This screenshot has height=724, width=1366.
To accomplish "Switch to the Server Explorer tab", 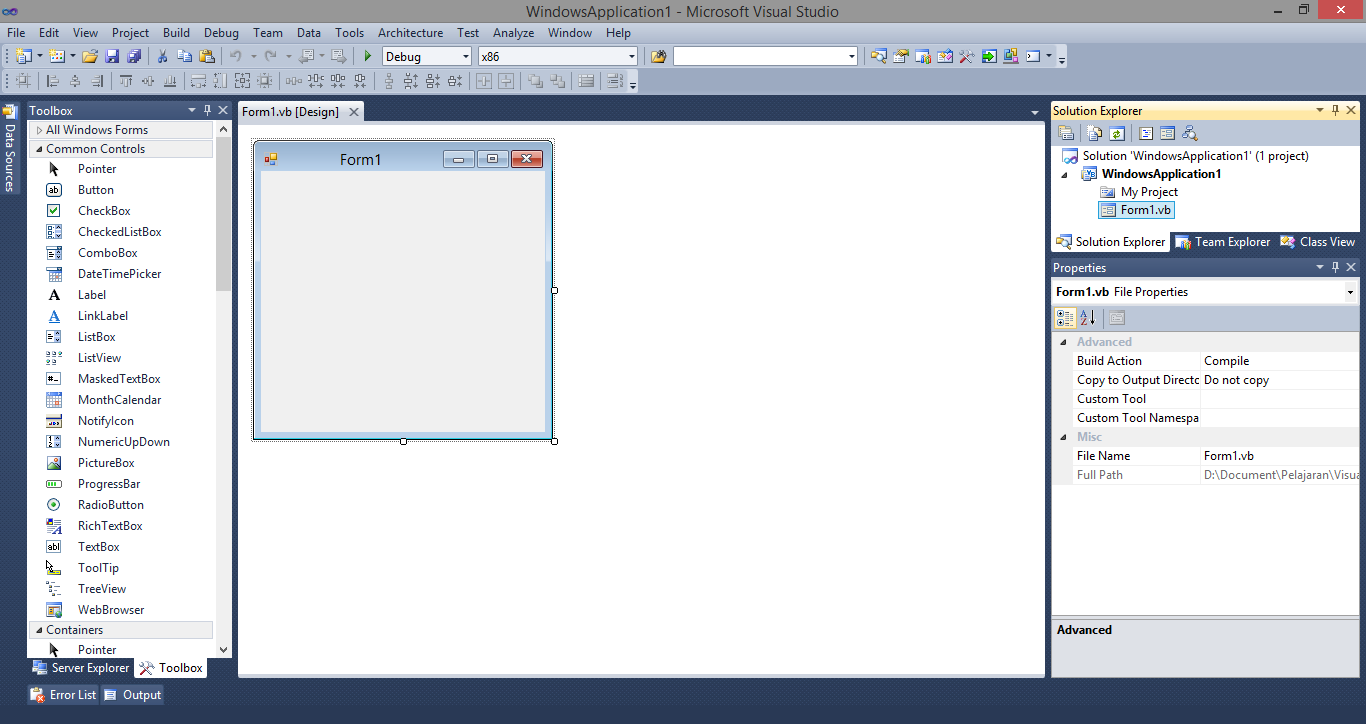I will click(x=81, y=668).
